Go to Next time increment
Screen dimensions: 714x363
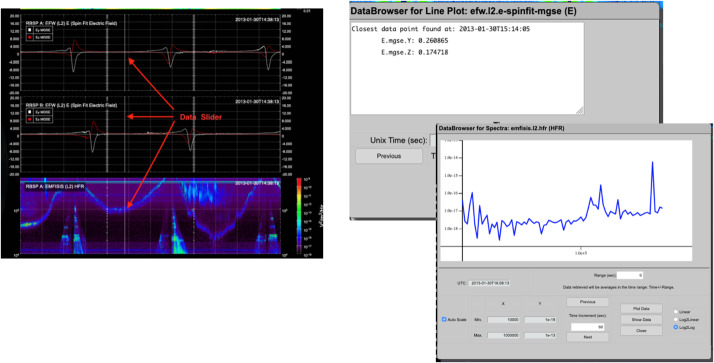[587, 337]
